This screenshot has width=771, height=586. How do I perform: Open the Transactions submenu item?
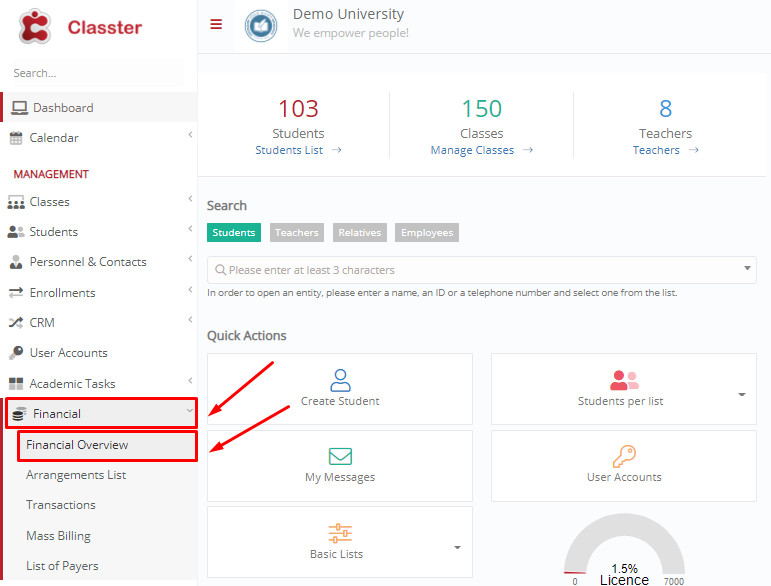pyautogui.click(x=61, y=505)
